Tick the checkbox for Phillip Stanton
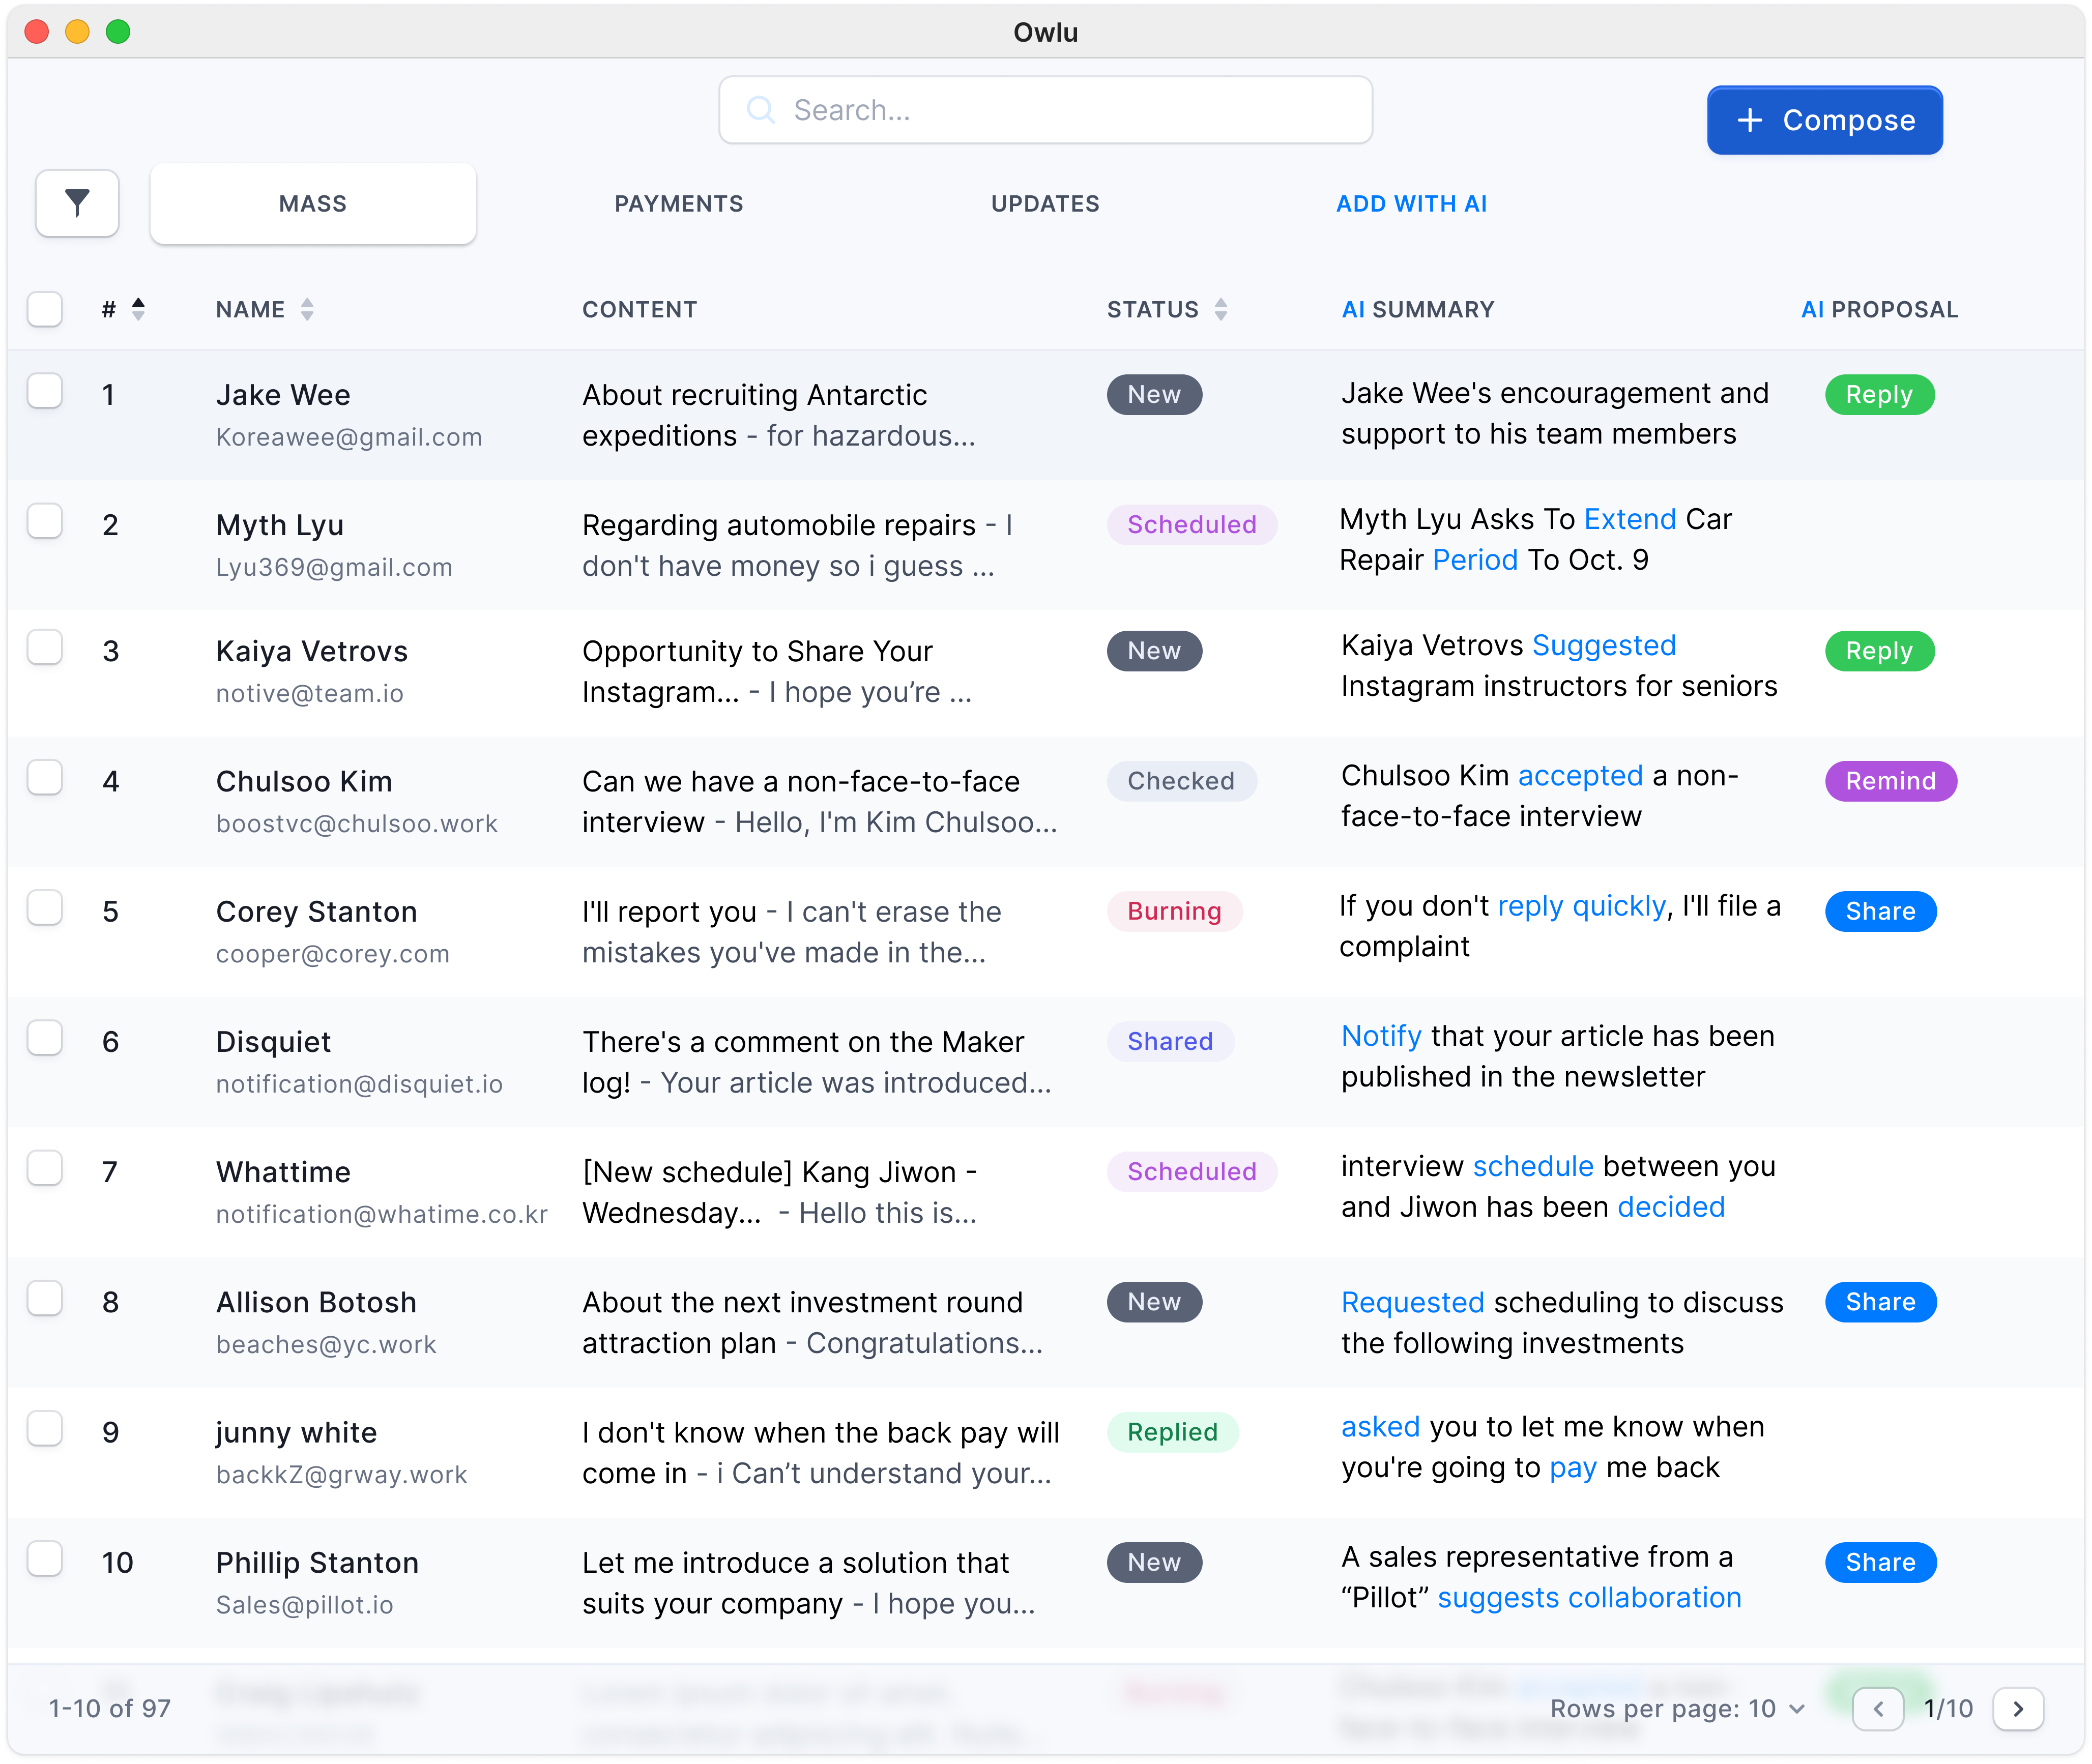 [45, 1559]
